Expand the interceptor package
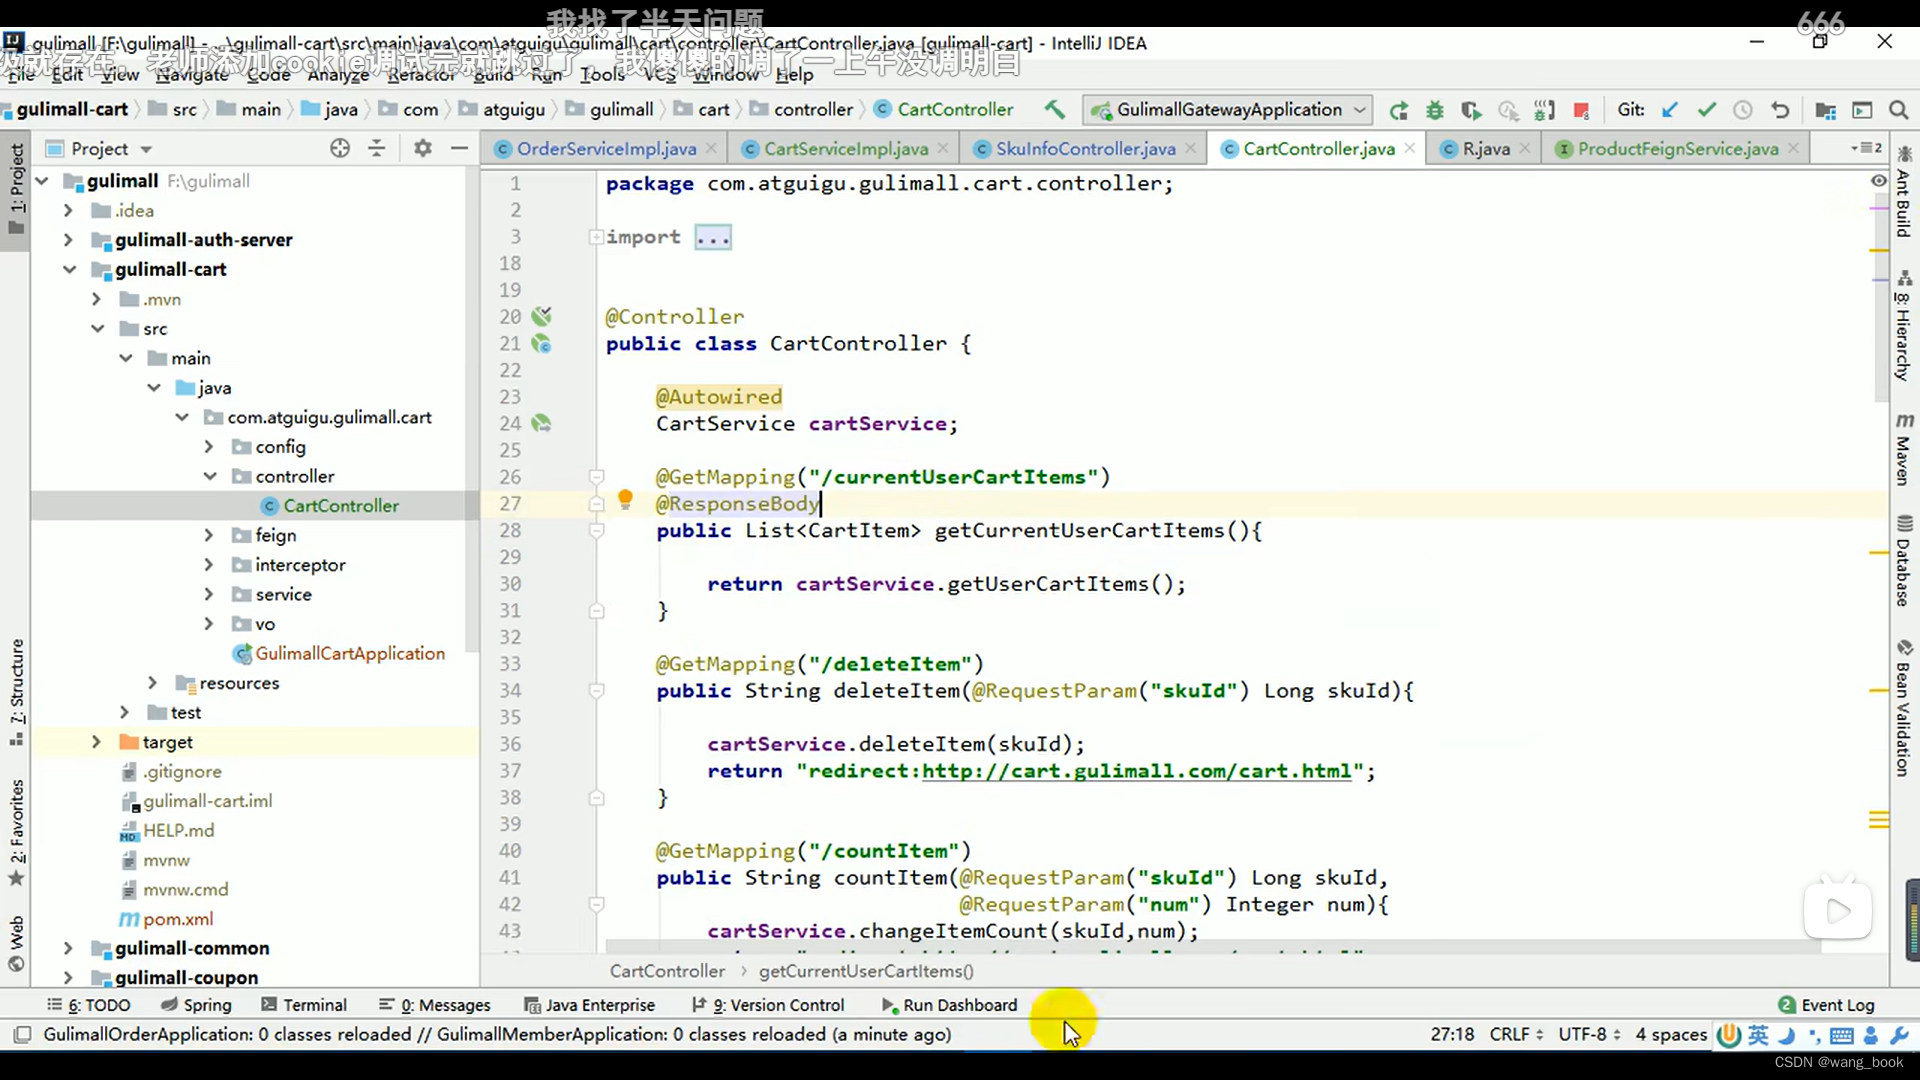The height and width of the screenshot is (1080, 1920). tap(208, 565)
